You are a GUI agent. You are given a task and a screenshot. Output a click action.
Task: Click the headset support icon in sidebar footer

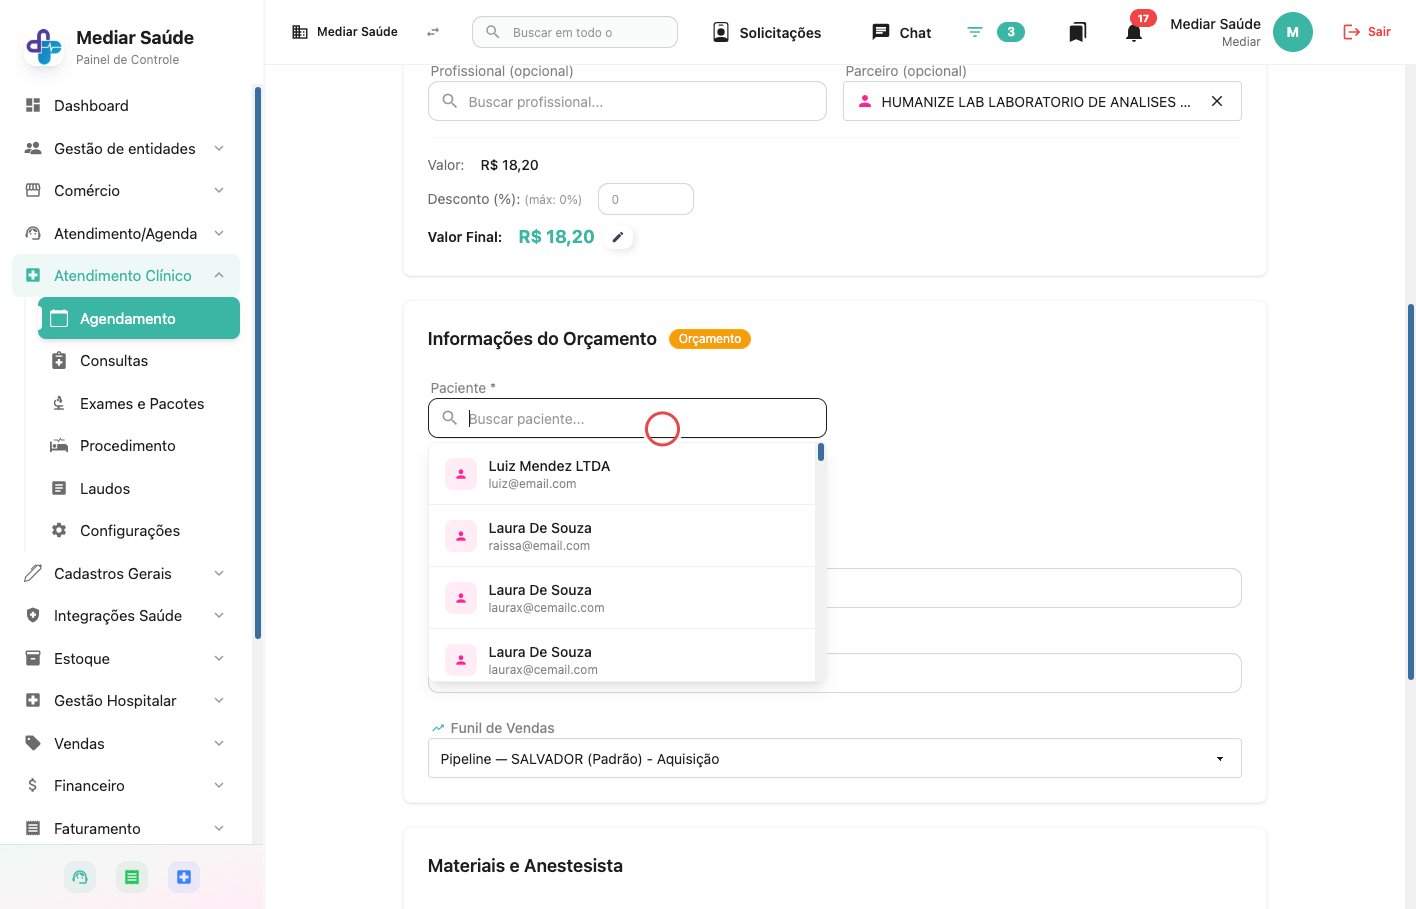(x=80, y=877)
